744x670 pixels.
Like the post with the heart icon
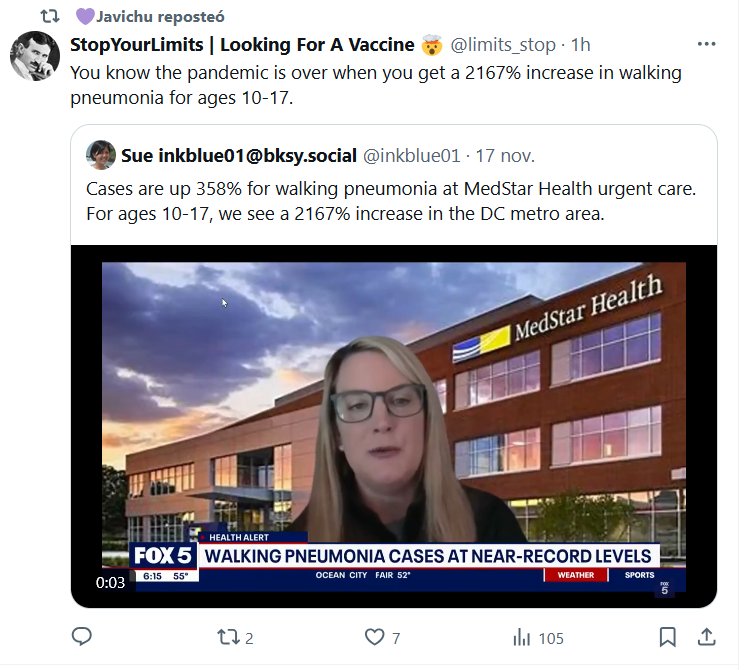click(374, 637)
